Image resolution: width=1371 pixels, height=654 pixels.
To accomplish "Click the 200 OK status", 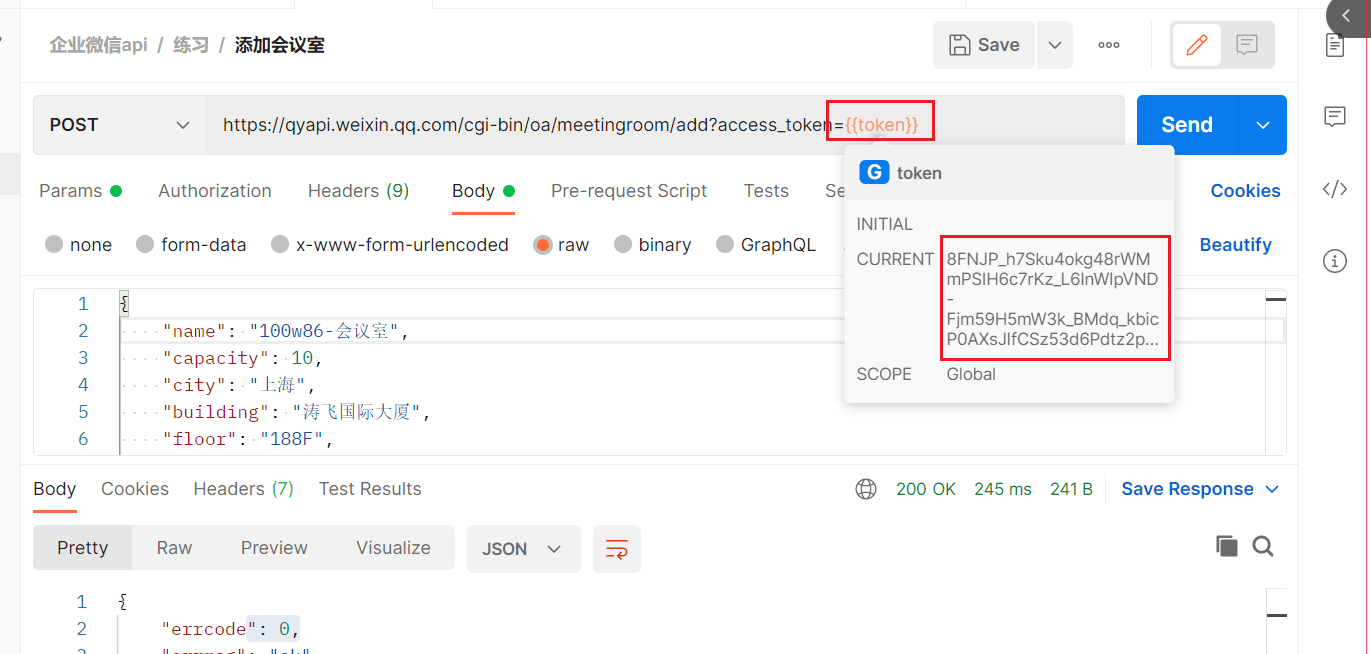I will tap(926, 489).
